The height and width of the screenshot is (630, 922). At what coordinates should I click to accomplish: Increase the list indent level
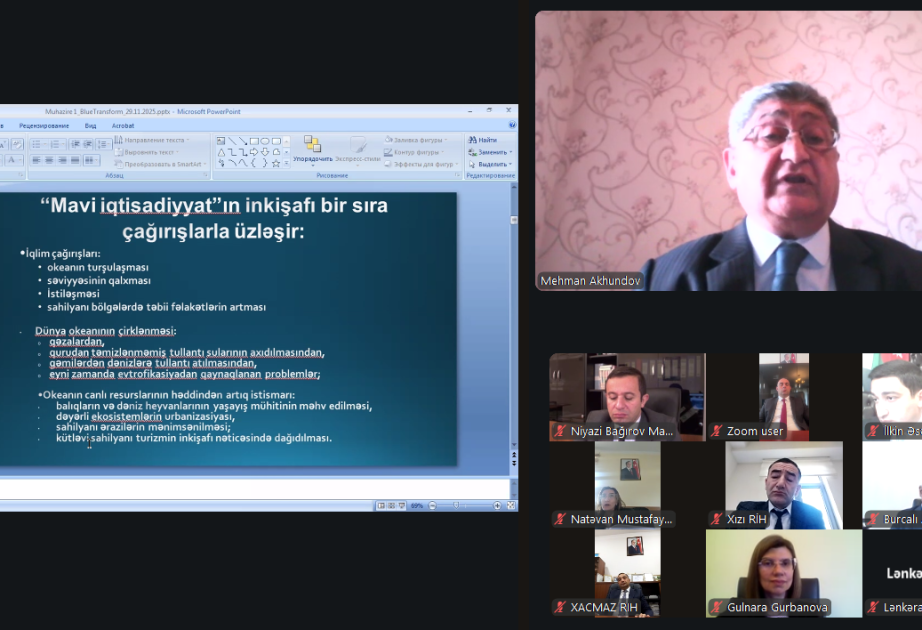(x=88, y=144)
